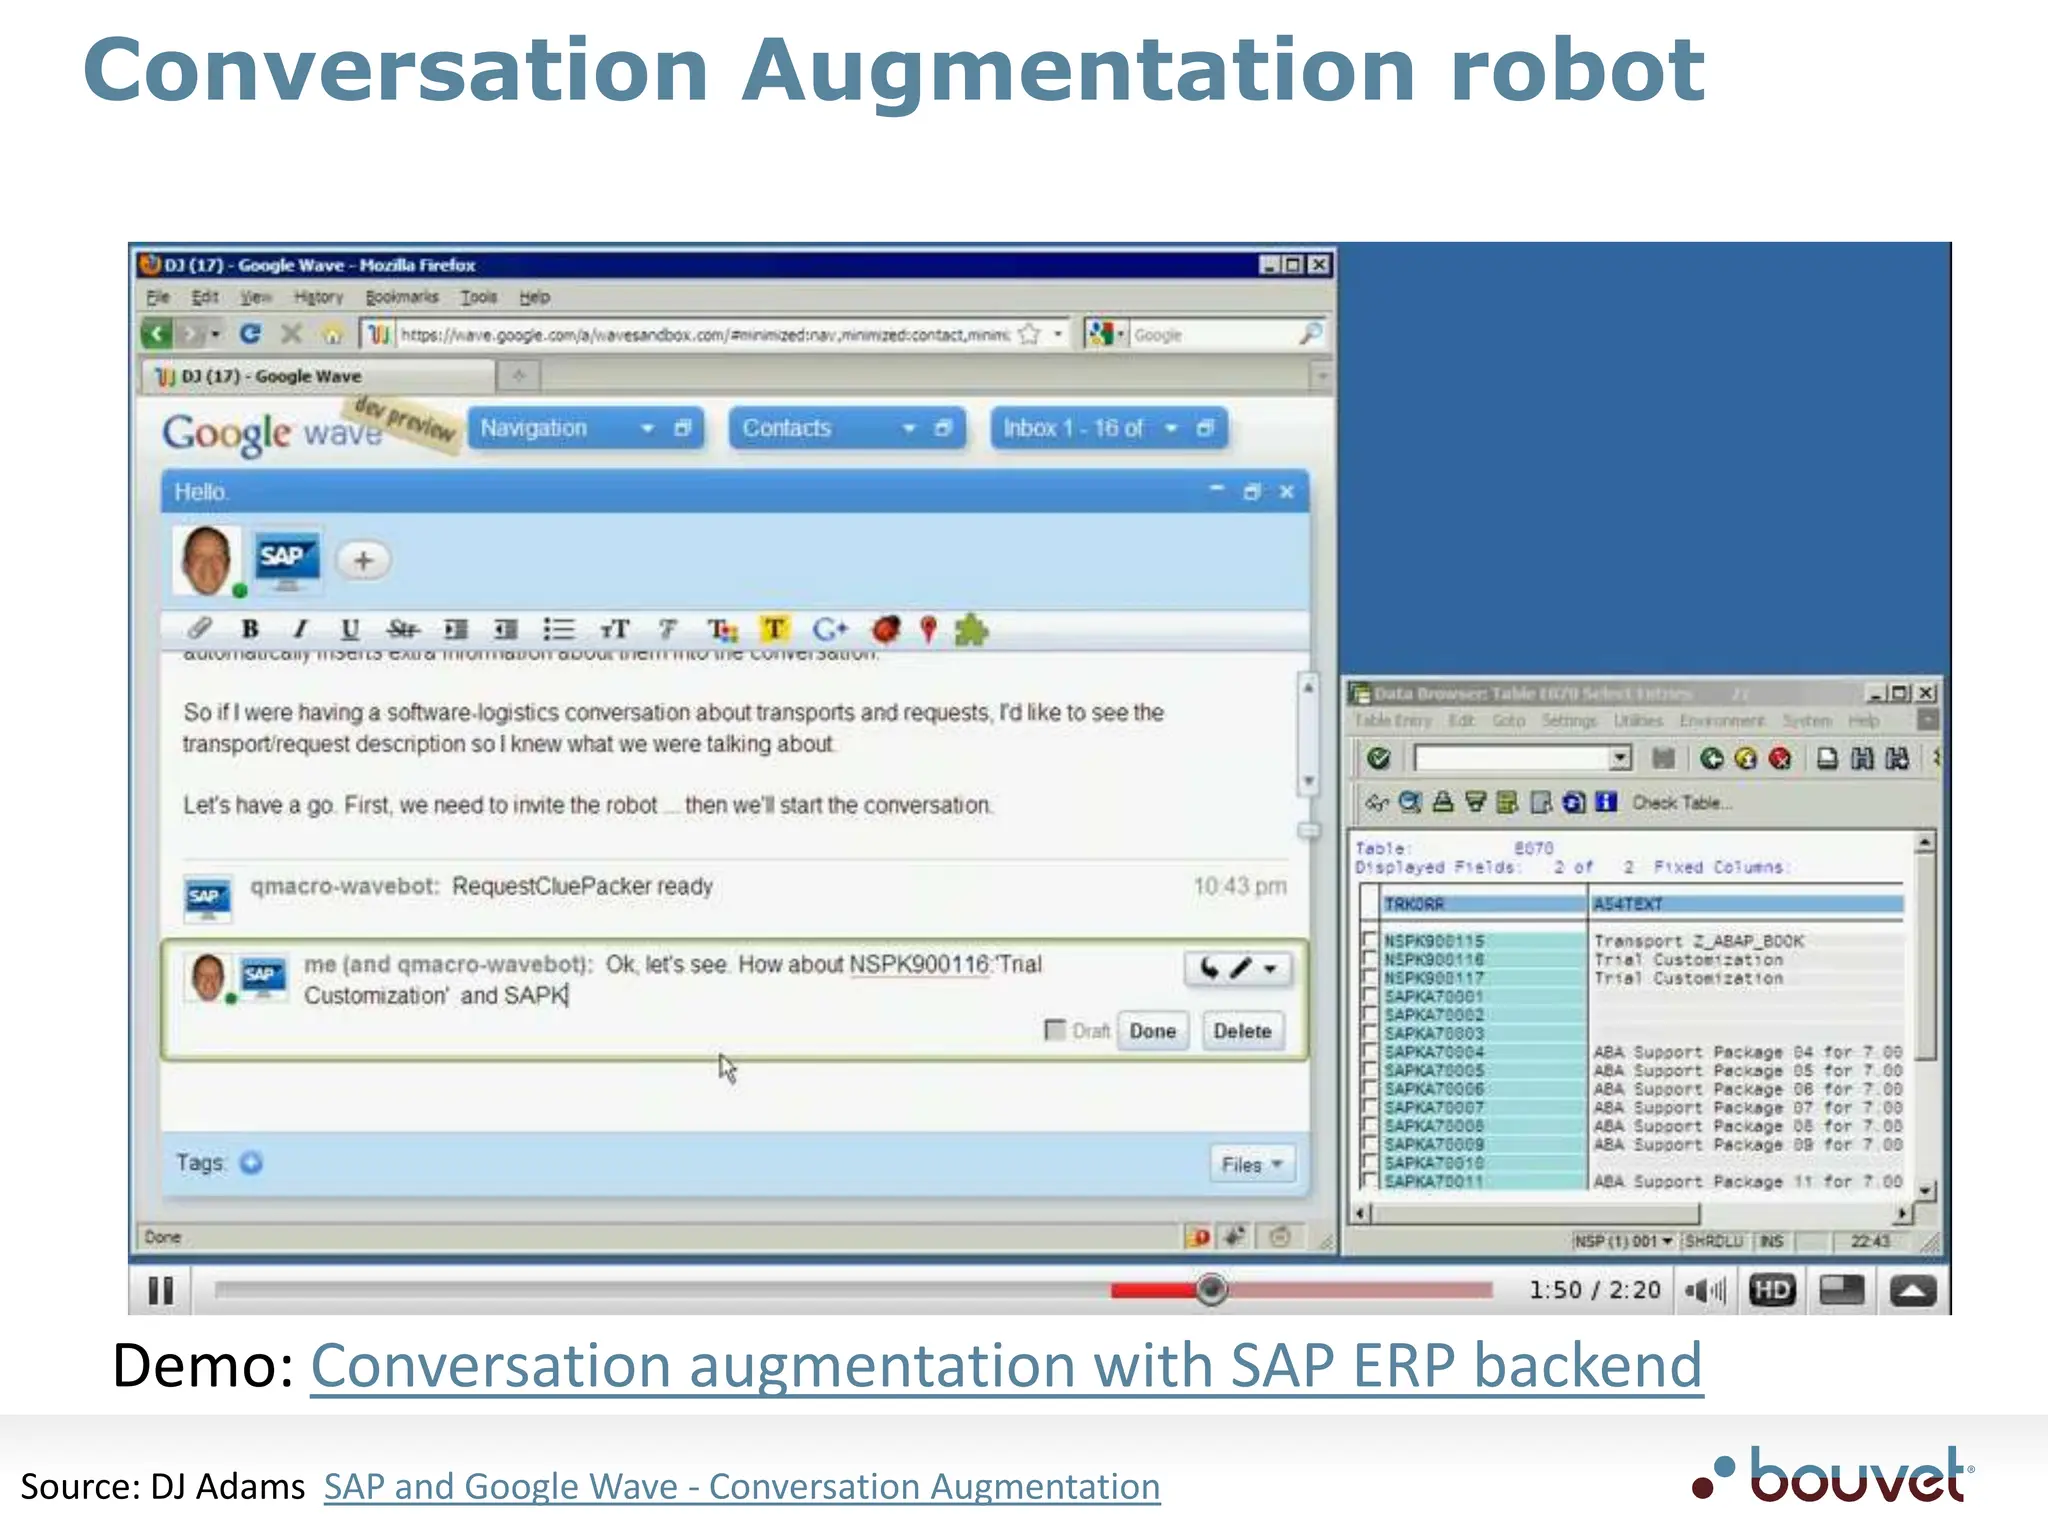The width and height of the screenshot is (2048, 1536).
Task: Toggle the HD quality button
Action: [1772, 1290]
